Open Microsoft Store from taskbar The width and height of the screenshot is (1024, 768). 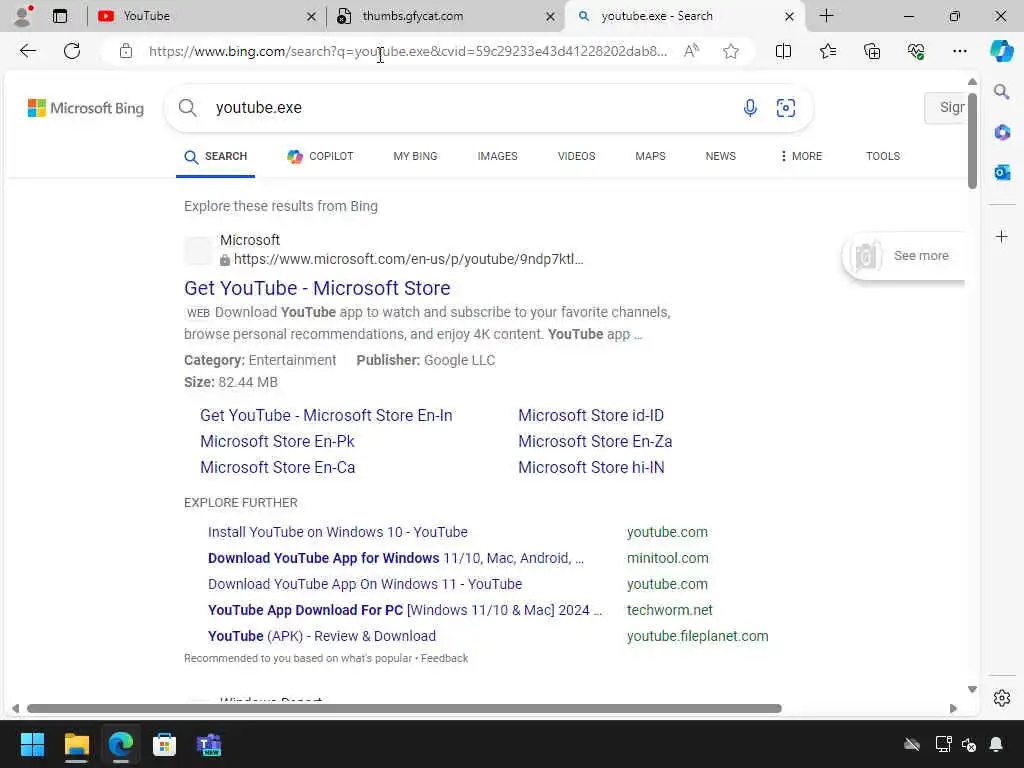(165, 744)
